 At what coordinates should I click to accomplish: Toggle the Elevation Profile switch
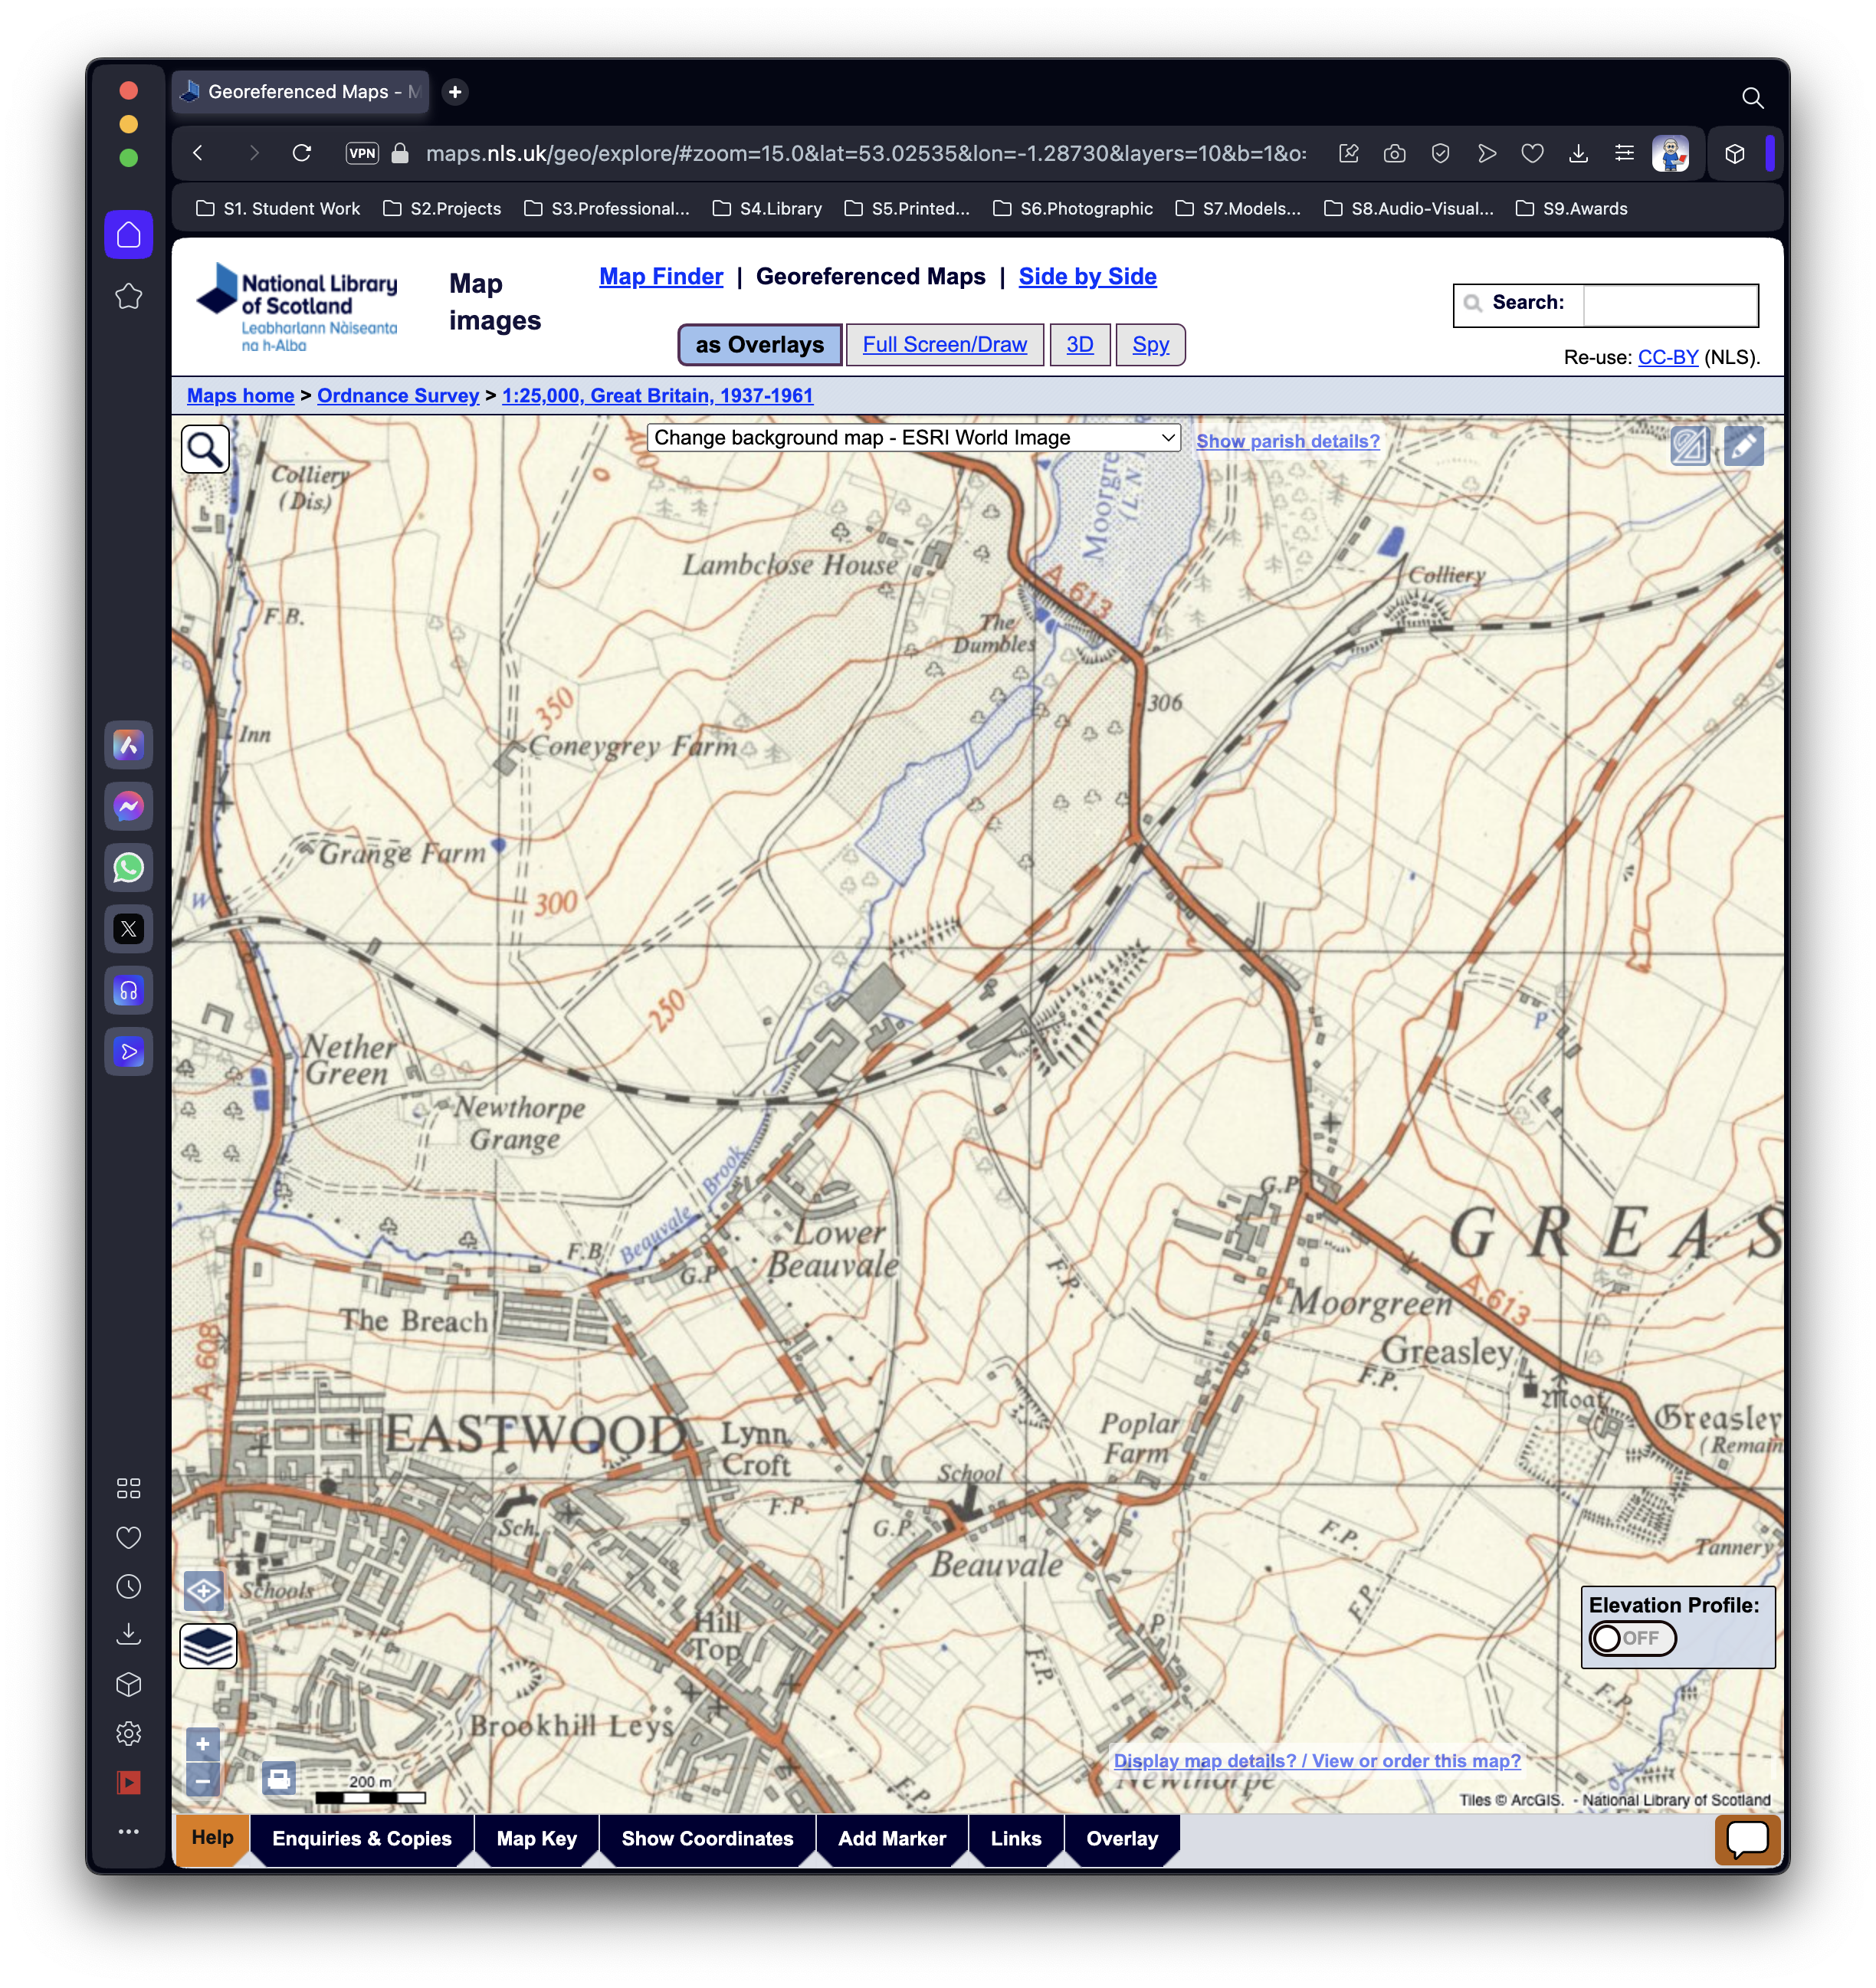[1632, 1638]
